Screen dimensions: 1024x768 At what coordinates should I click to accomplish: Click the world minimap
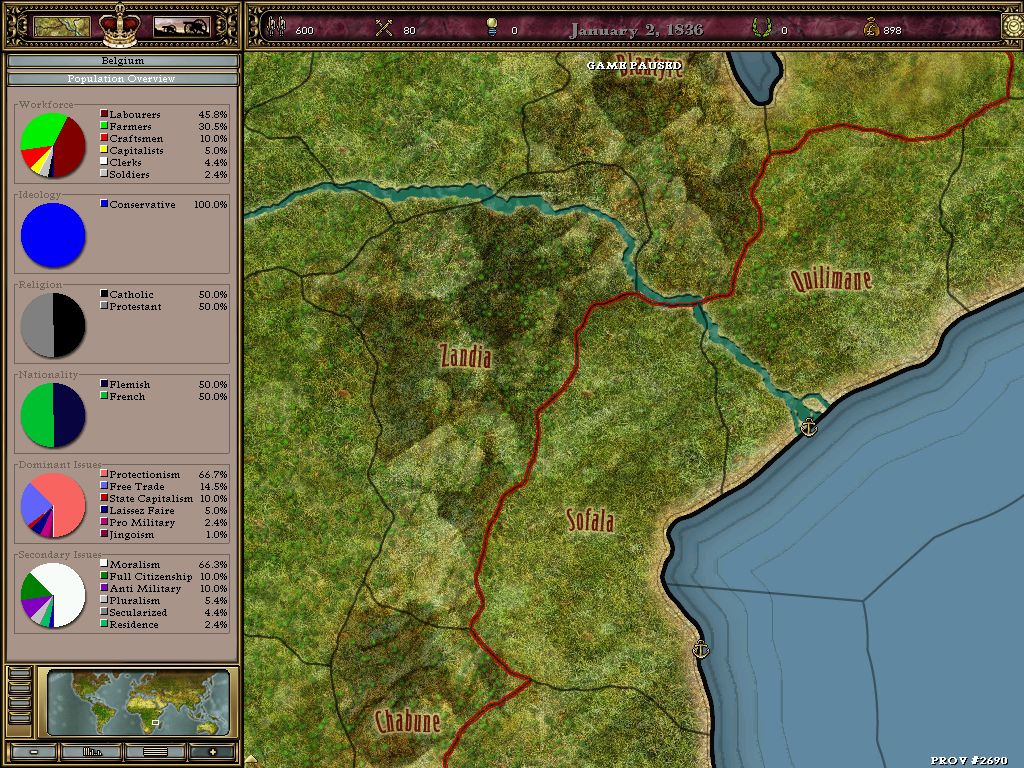pyautogui.click(x=138, y=702)
